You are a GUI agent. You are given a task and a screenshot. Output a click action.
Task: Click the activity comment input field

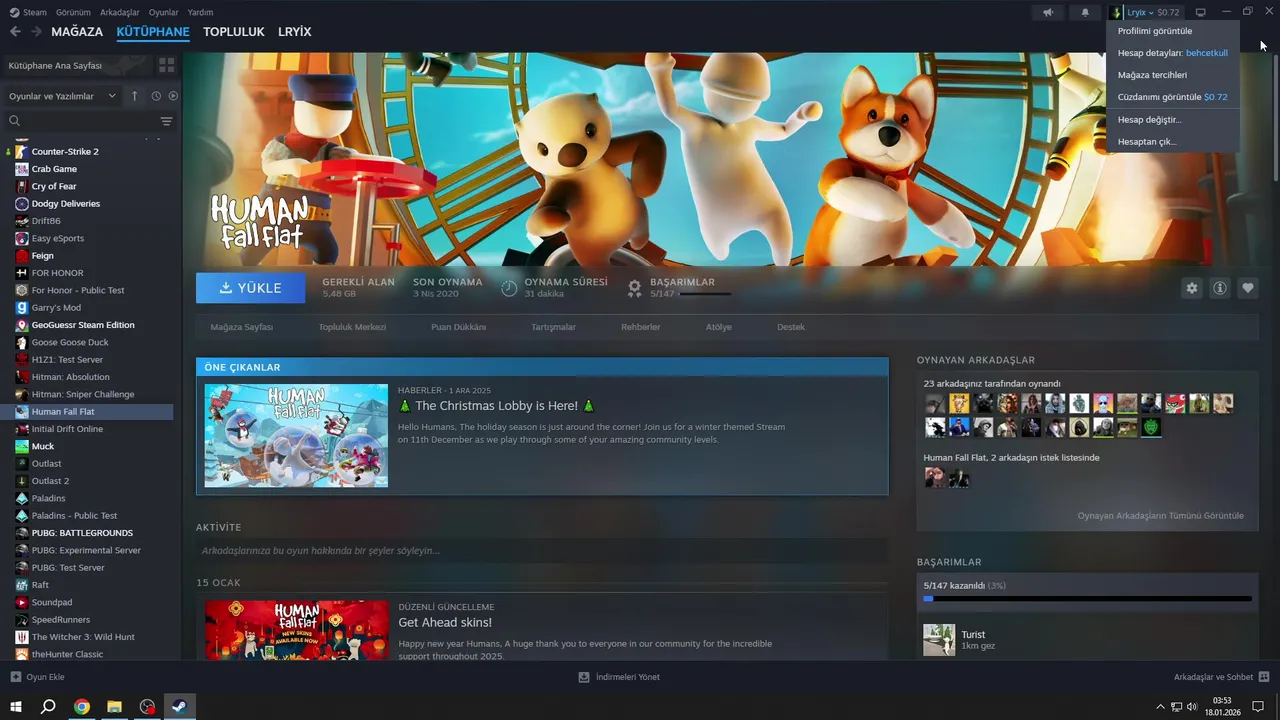coord(542,551)
